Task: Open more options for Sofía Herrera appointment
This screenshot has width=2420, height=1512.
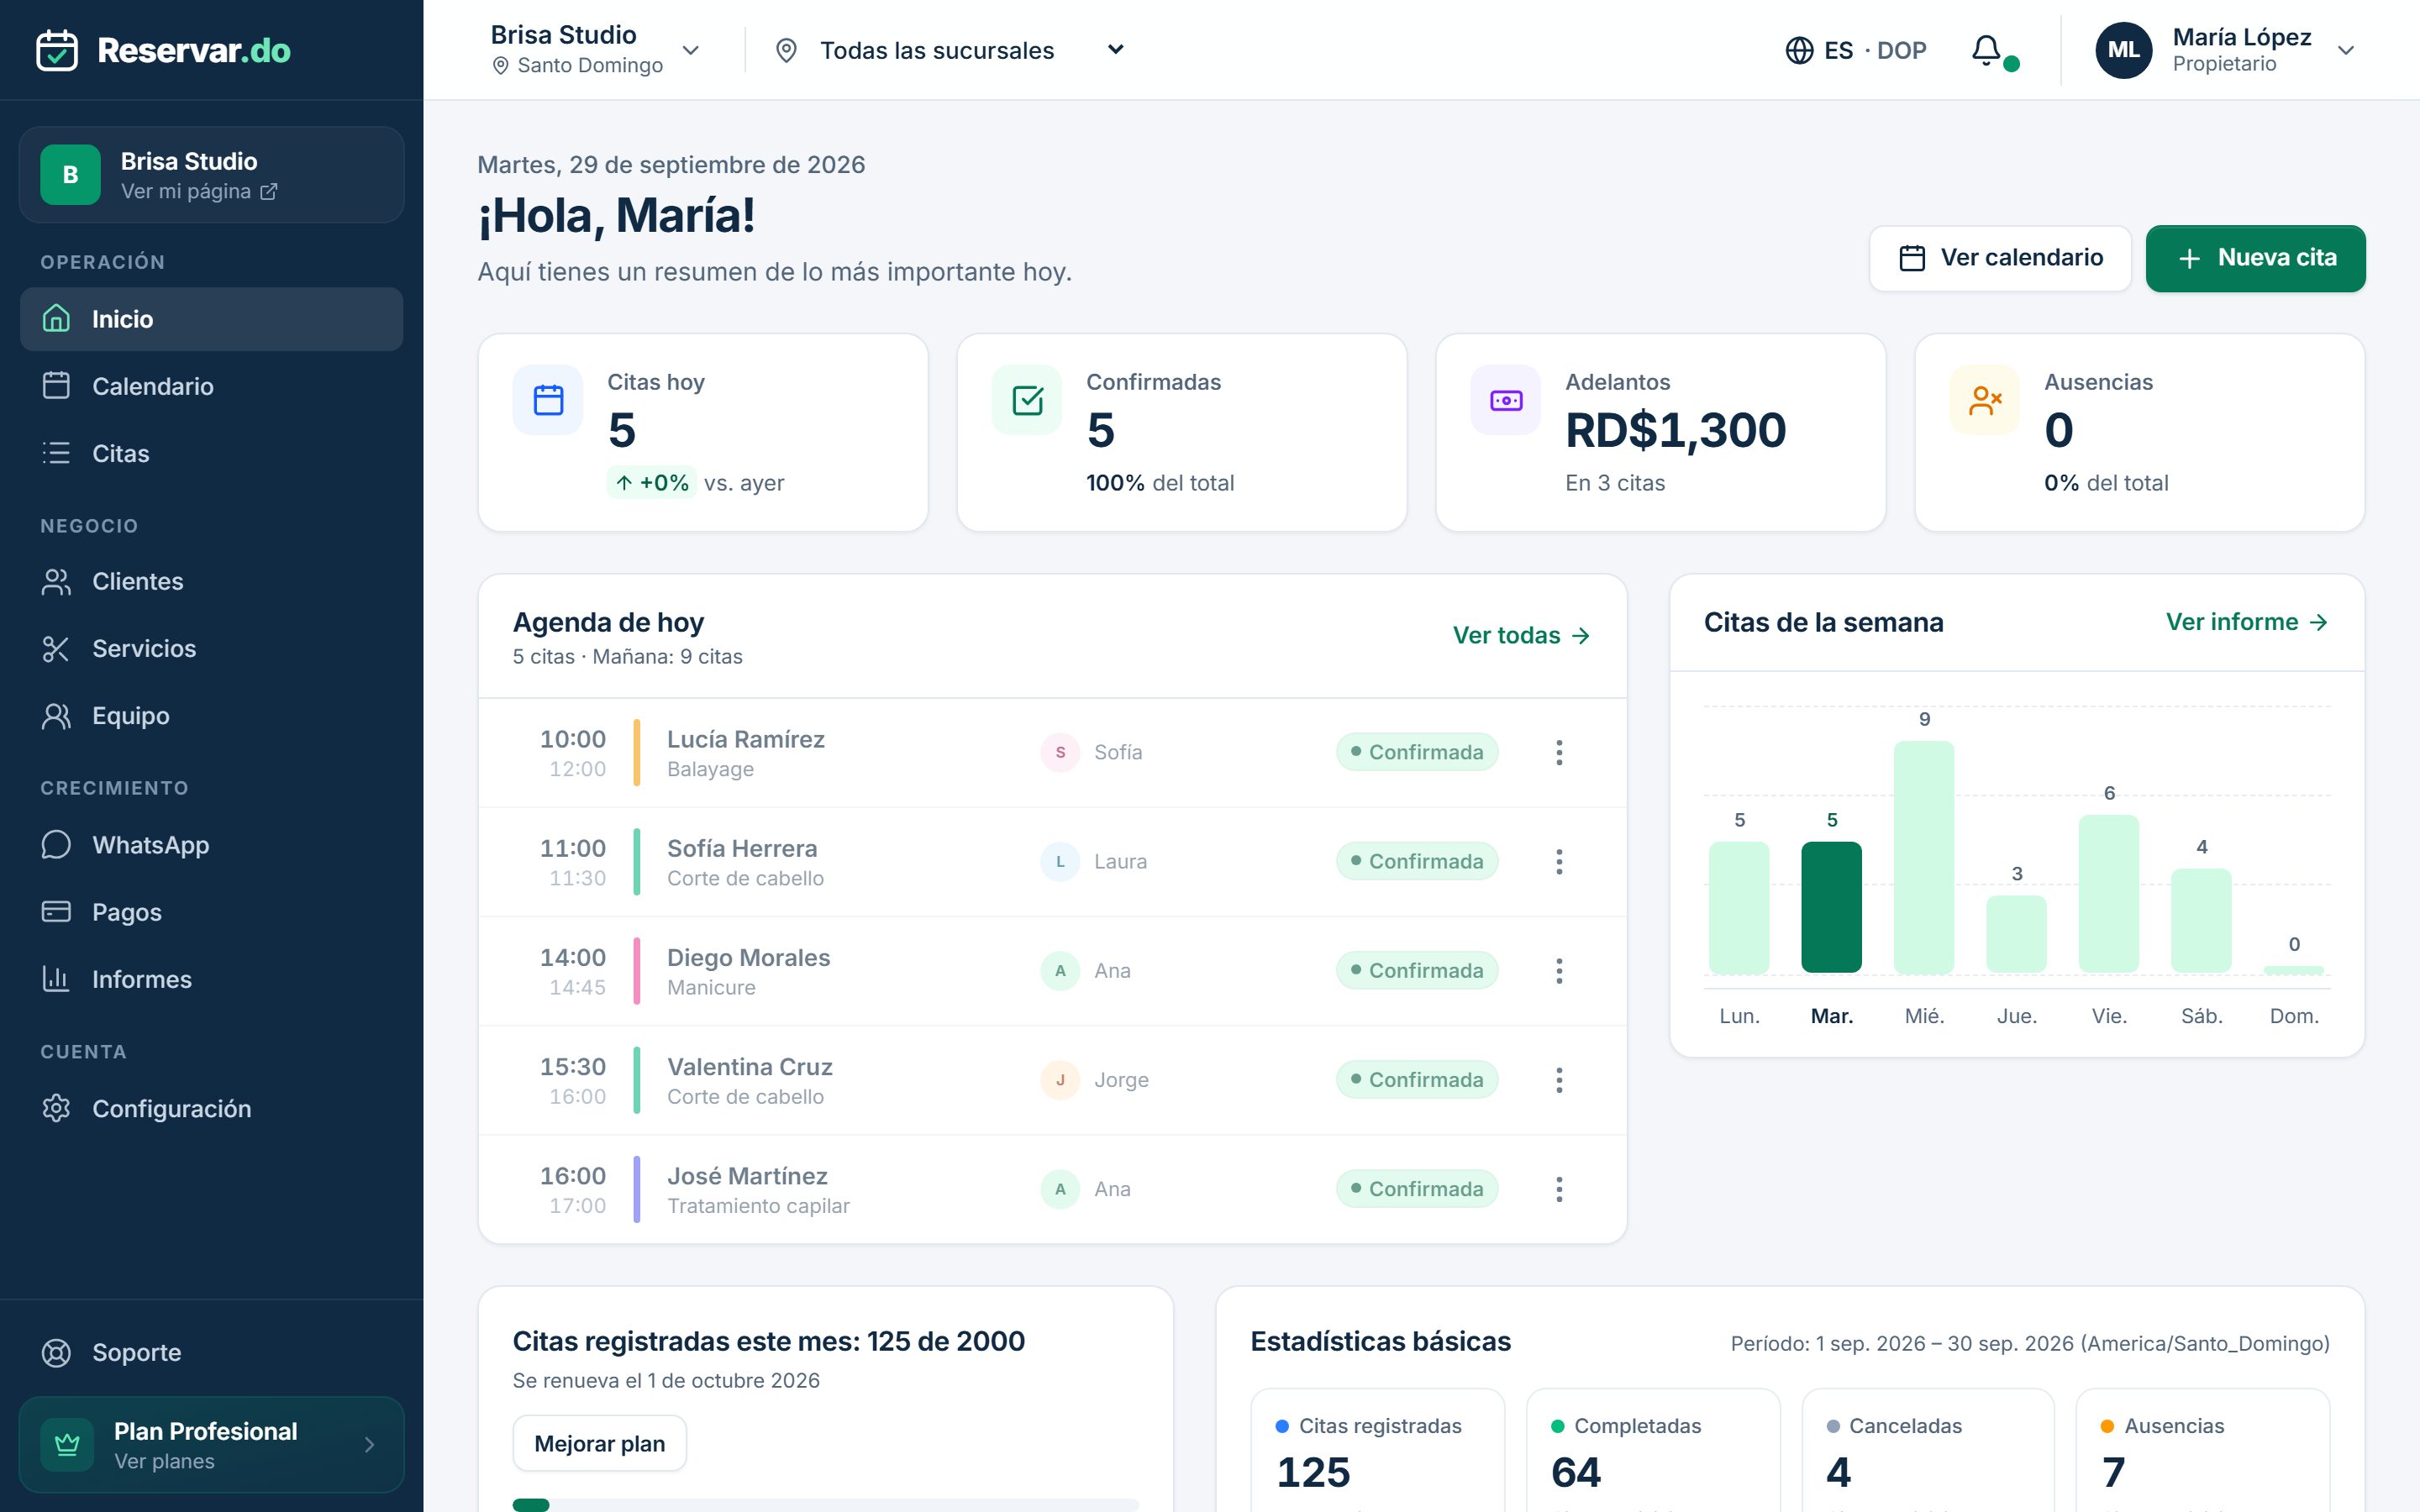Action: pos(1559,861)
